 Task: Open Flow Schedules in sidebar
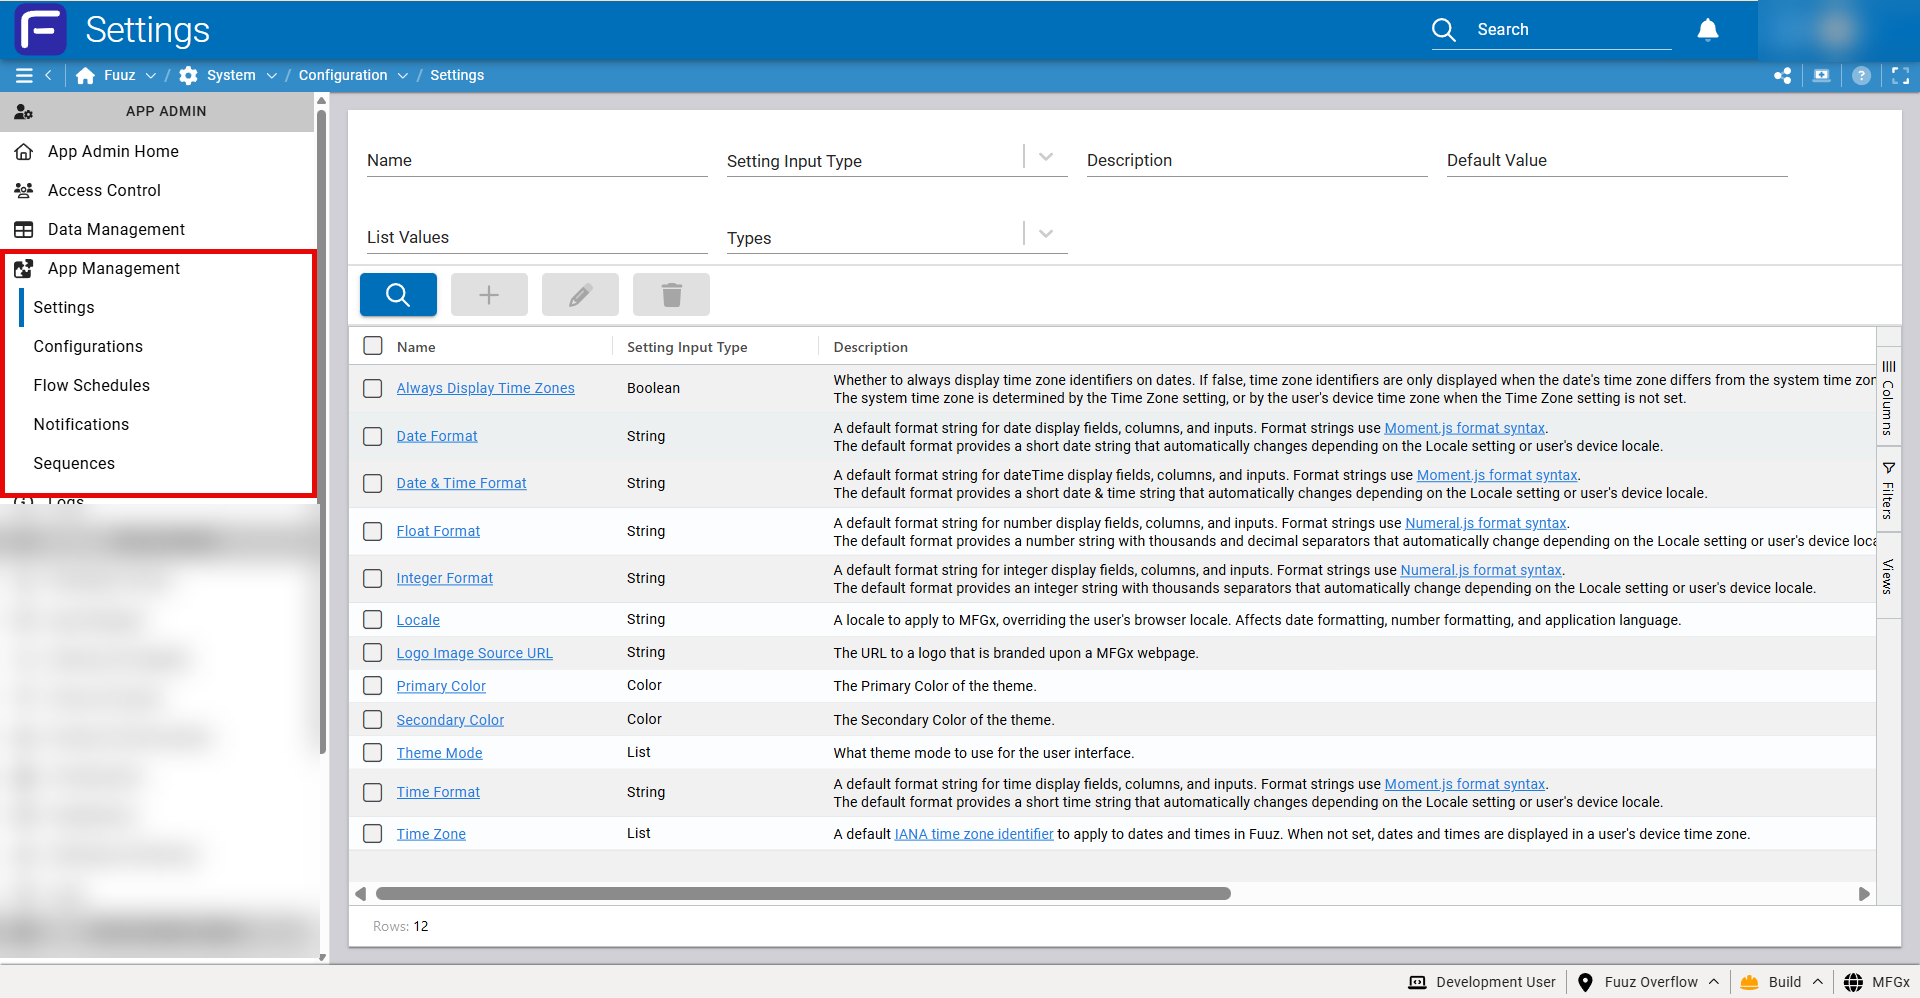(x=92, y=385)
